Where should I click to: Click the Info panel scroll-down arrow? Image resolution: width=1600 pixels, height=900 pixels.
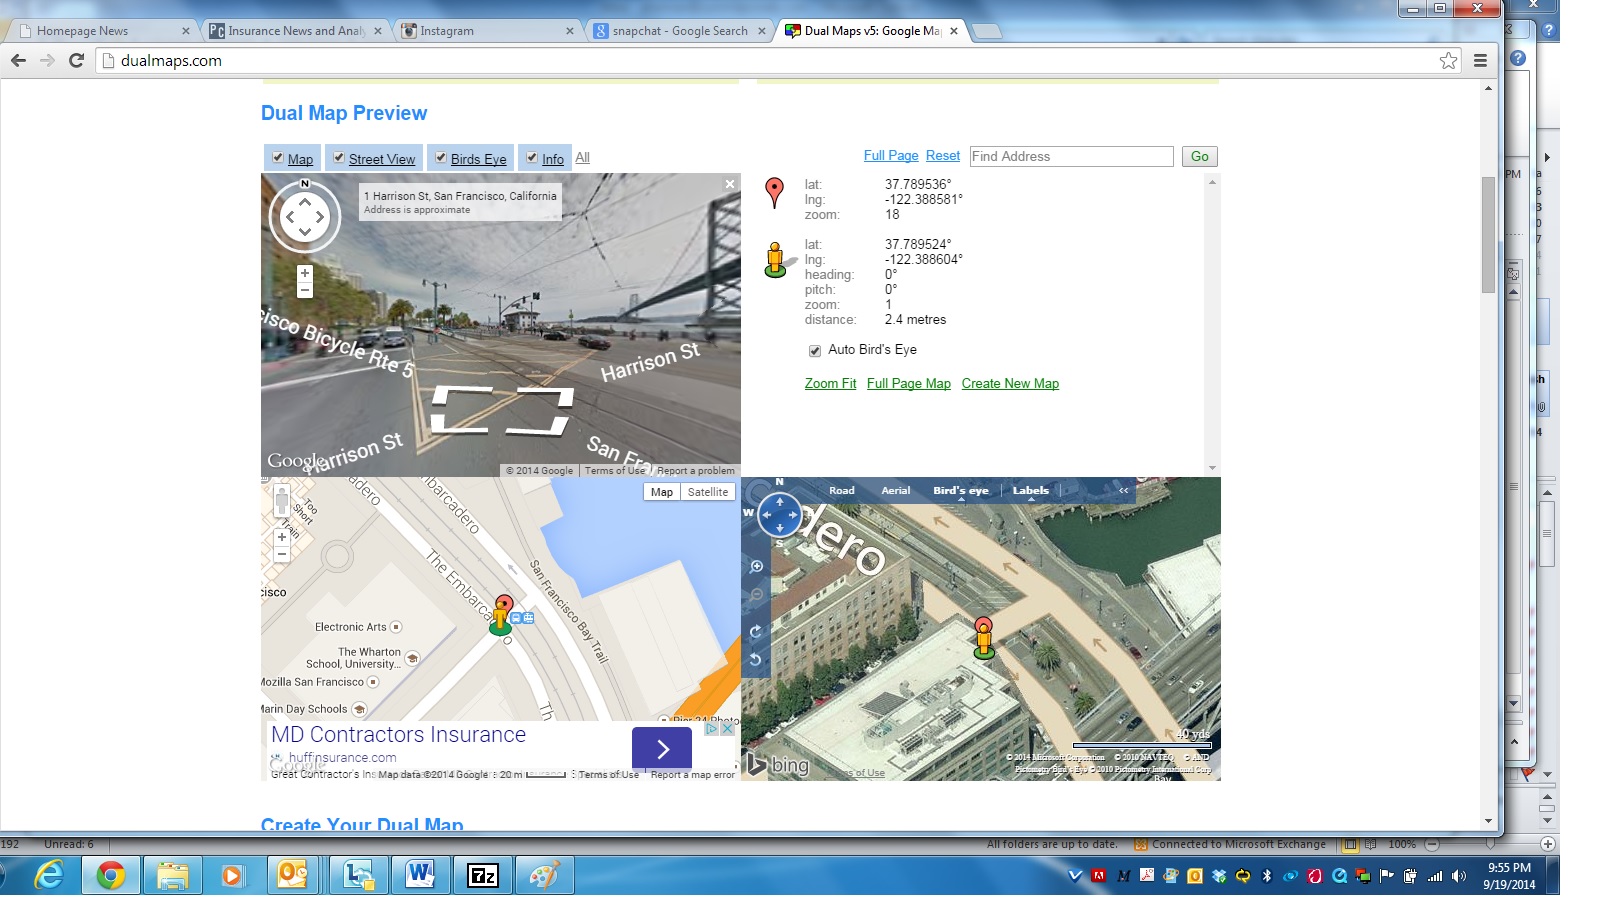[x=1212, y=468]
